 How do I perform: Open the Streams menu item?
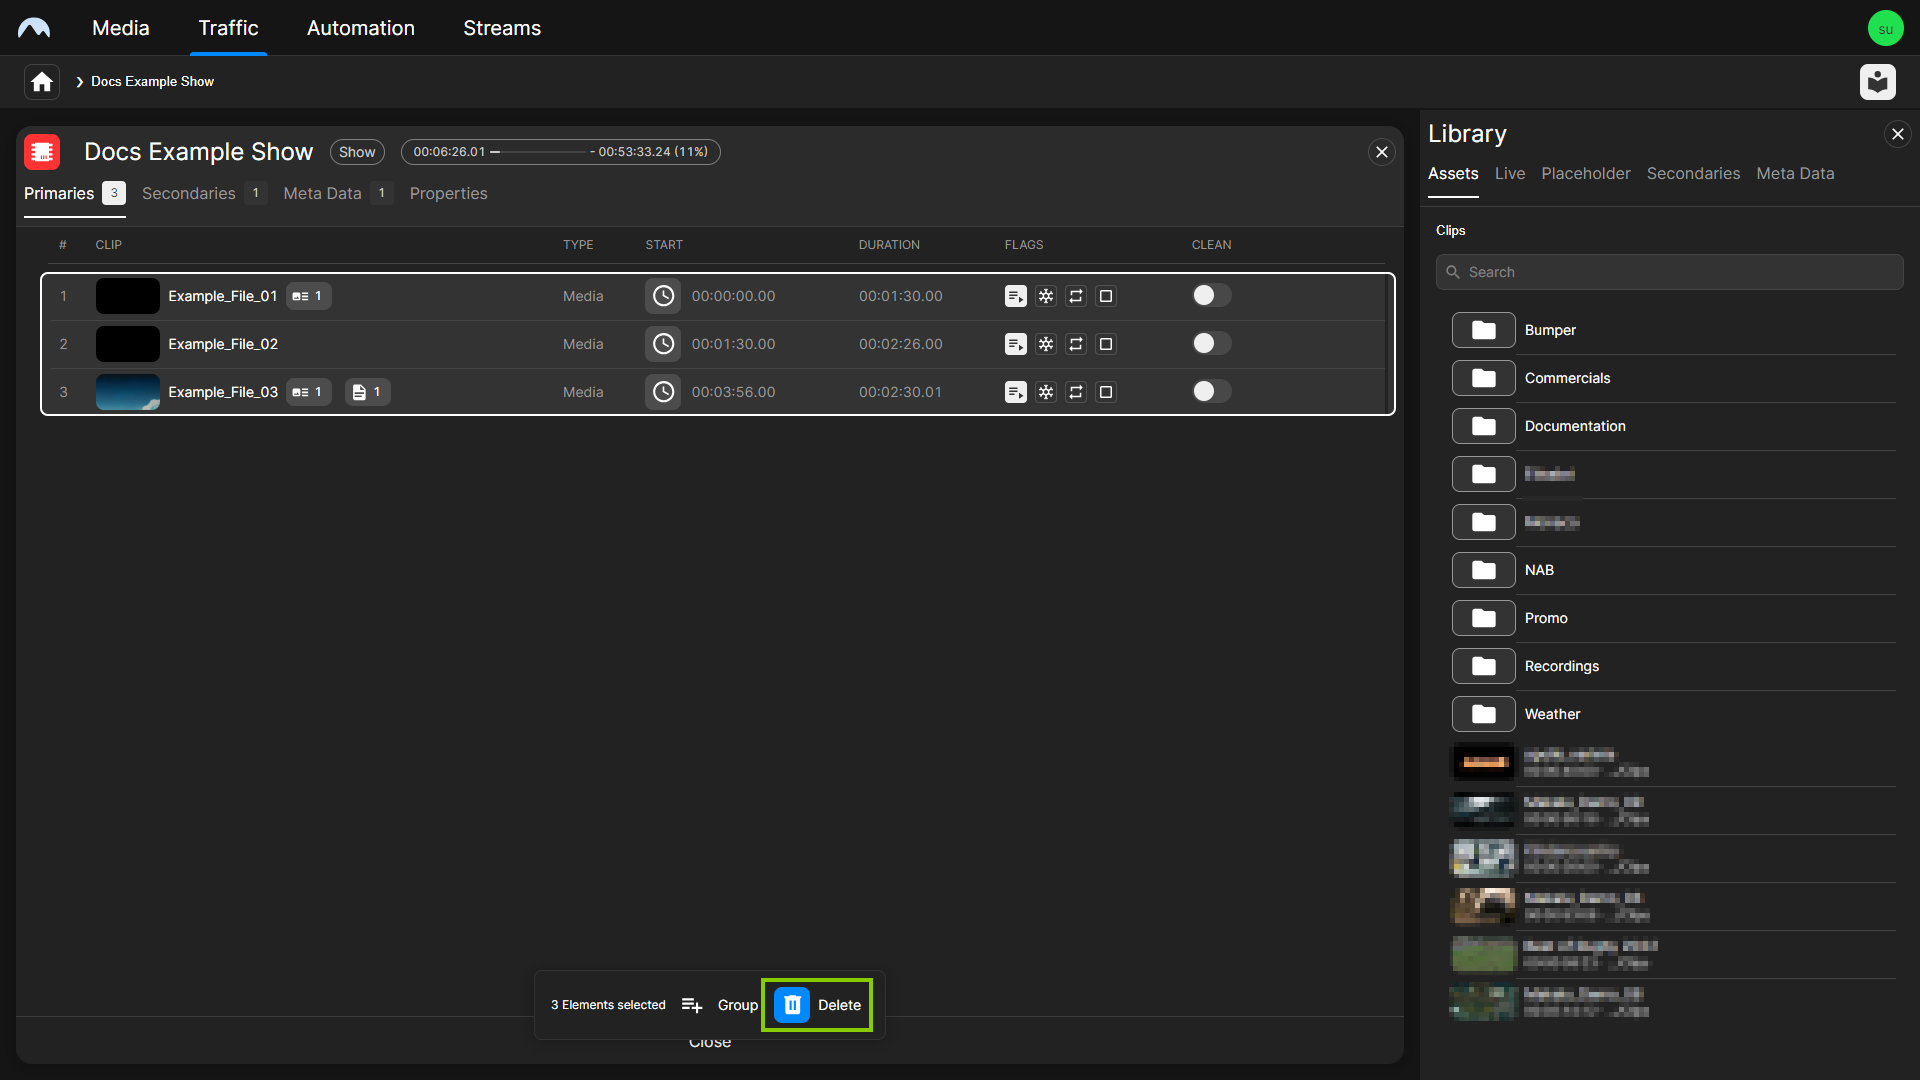pyautogui.click(x=502, y=28)
